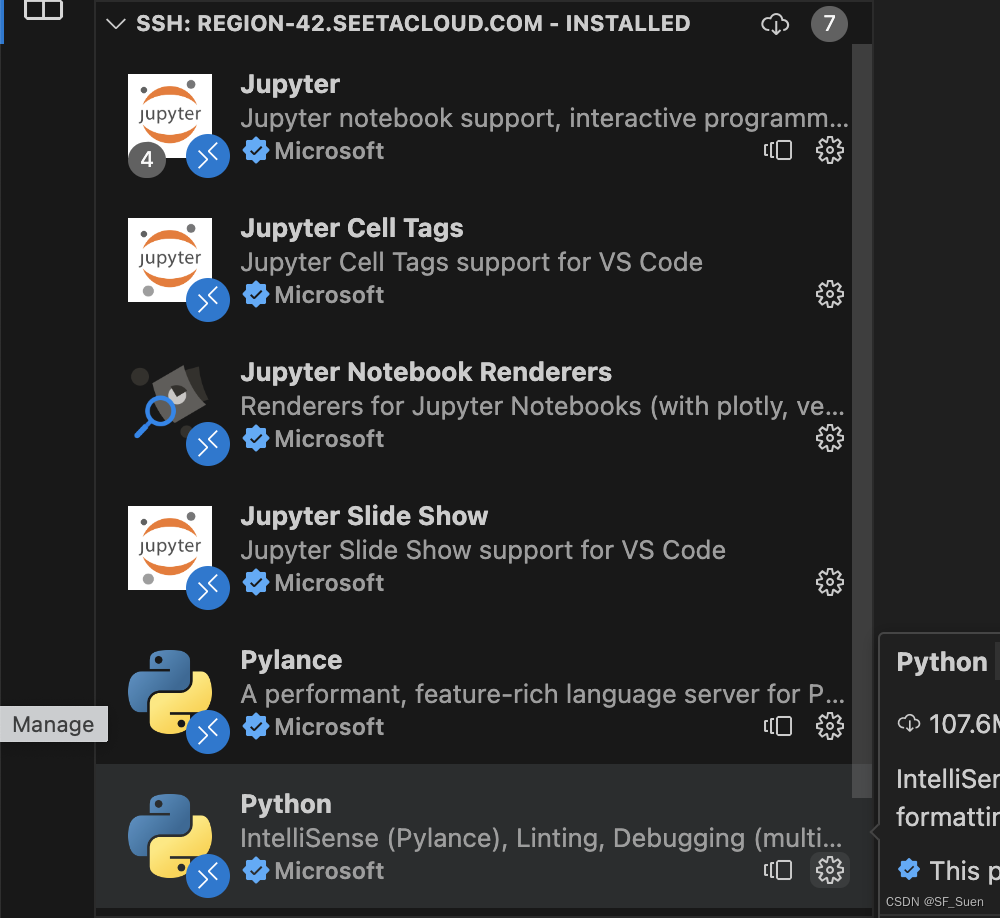This screenshot has height=918, width=1000.
Task: Click the Python title in hover popup
Action: (x=942, y=662)
